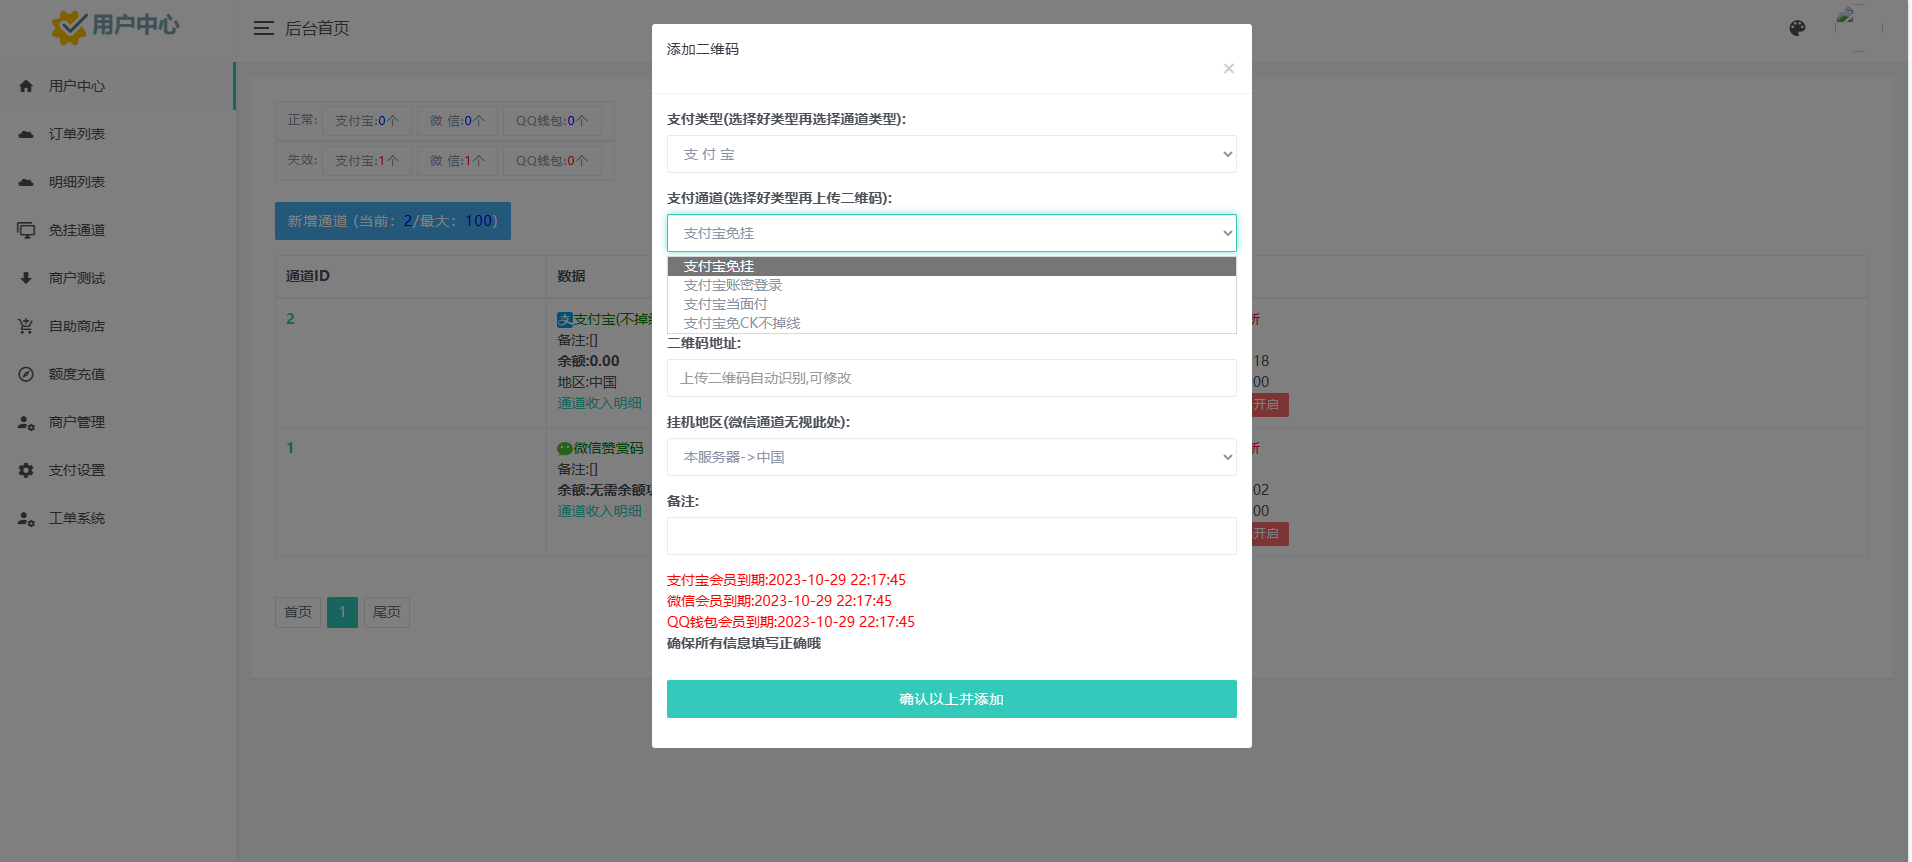This screenshot has width=1912, height=862.
Task: Click the gear icon beside 支付设置
Action: coord(26,470)
